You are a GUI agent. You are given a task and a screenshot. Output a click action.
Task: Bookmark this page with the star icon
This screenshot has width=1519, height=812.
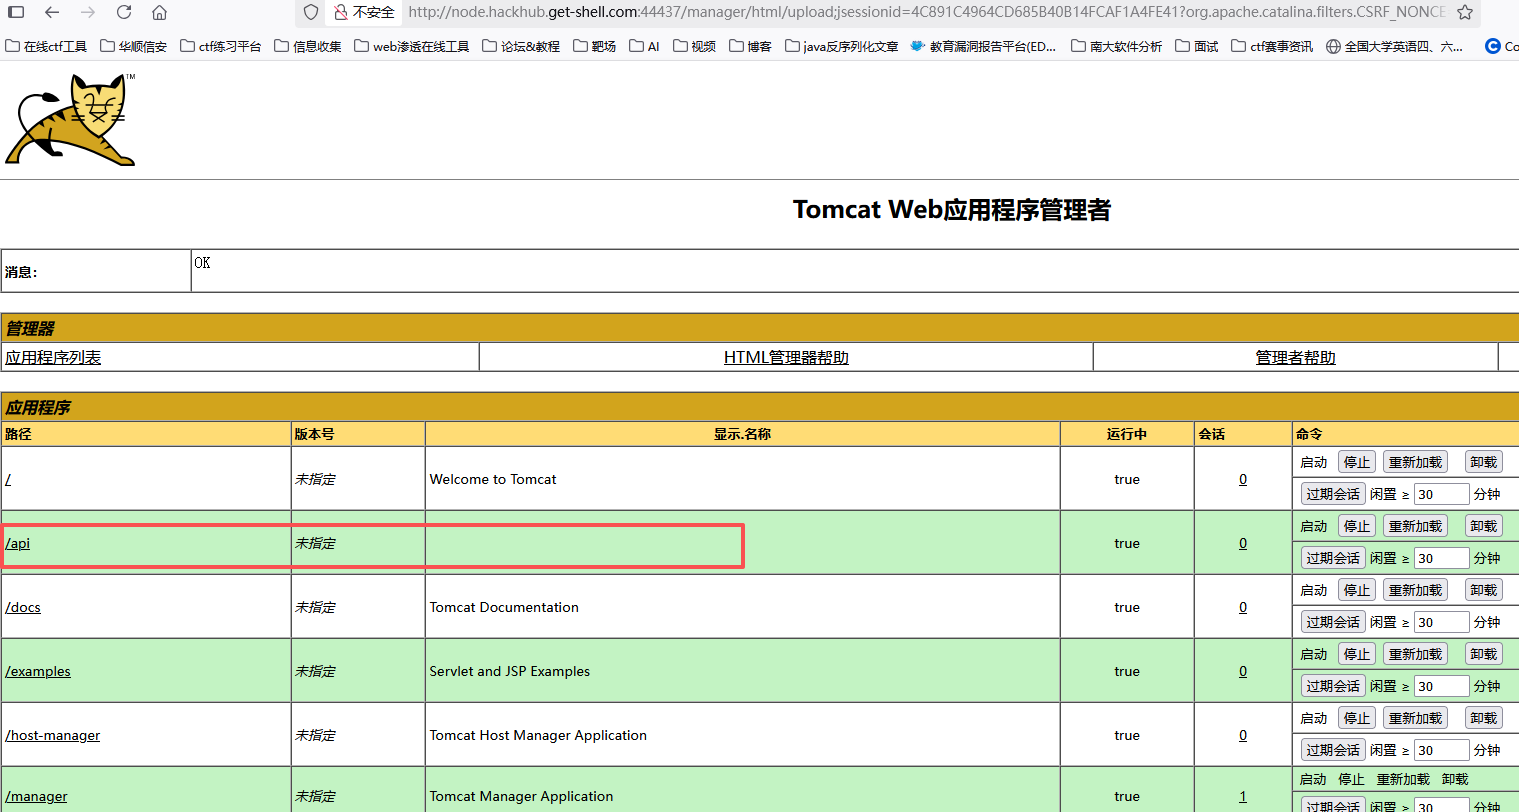(1465, 12)
